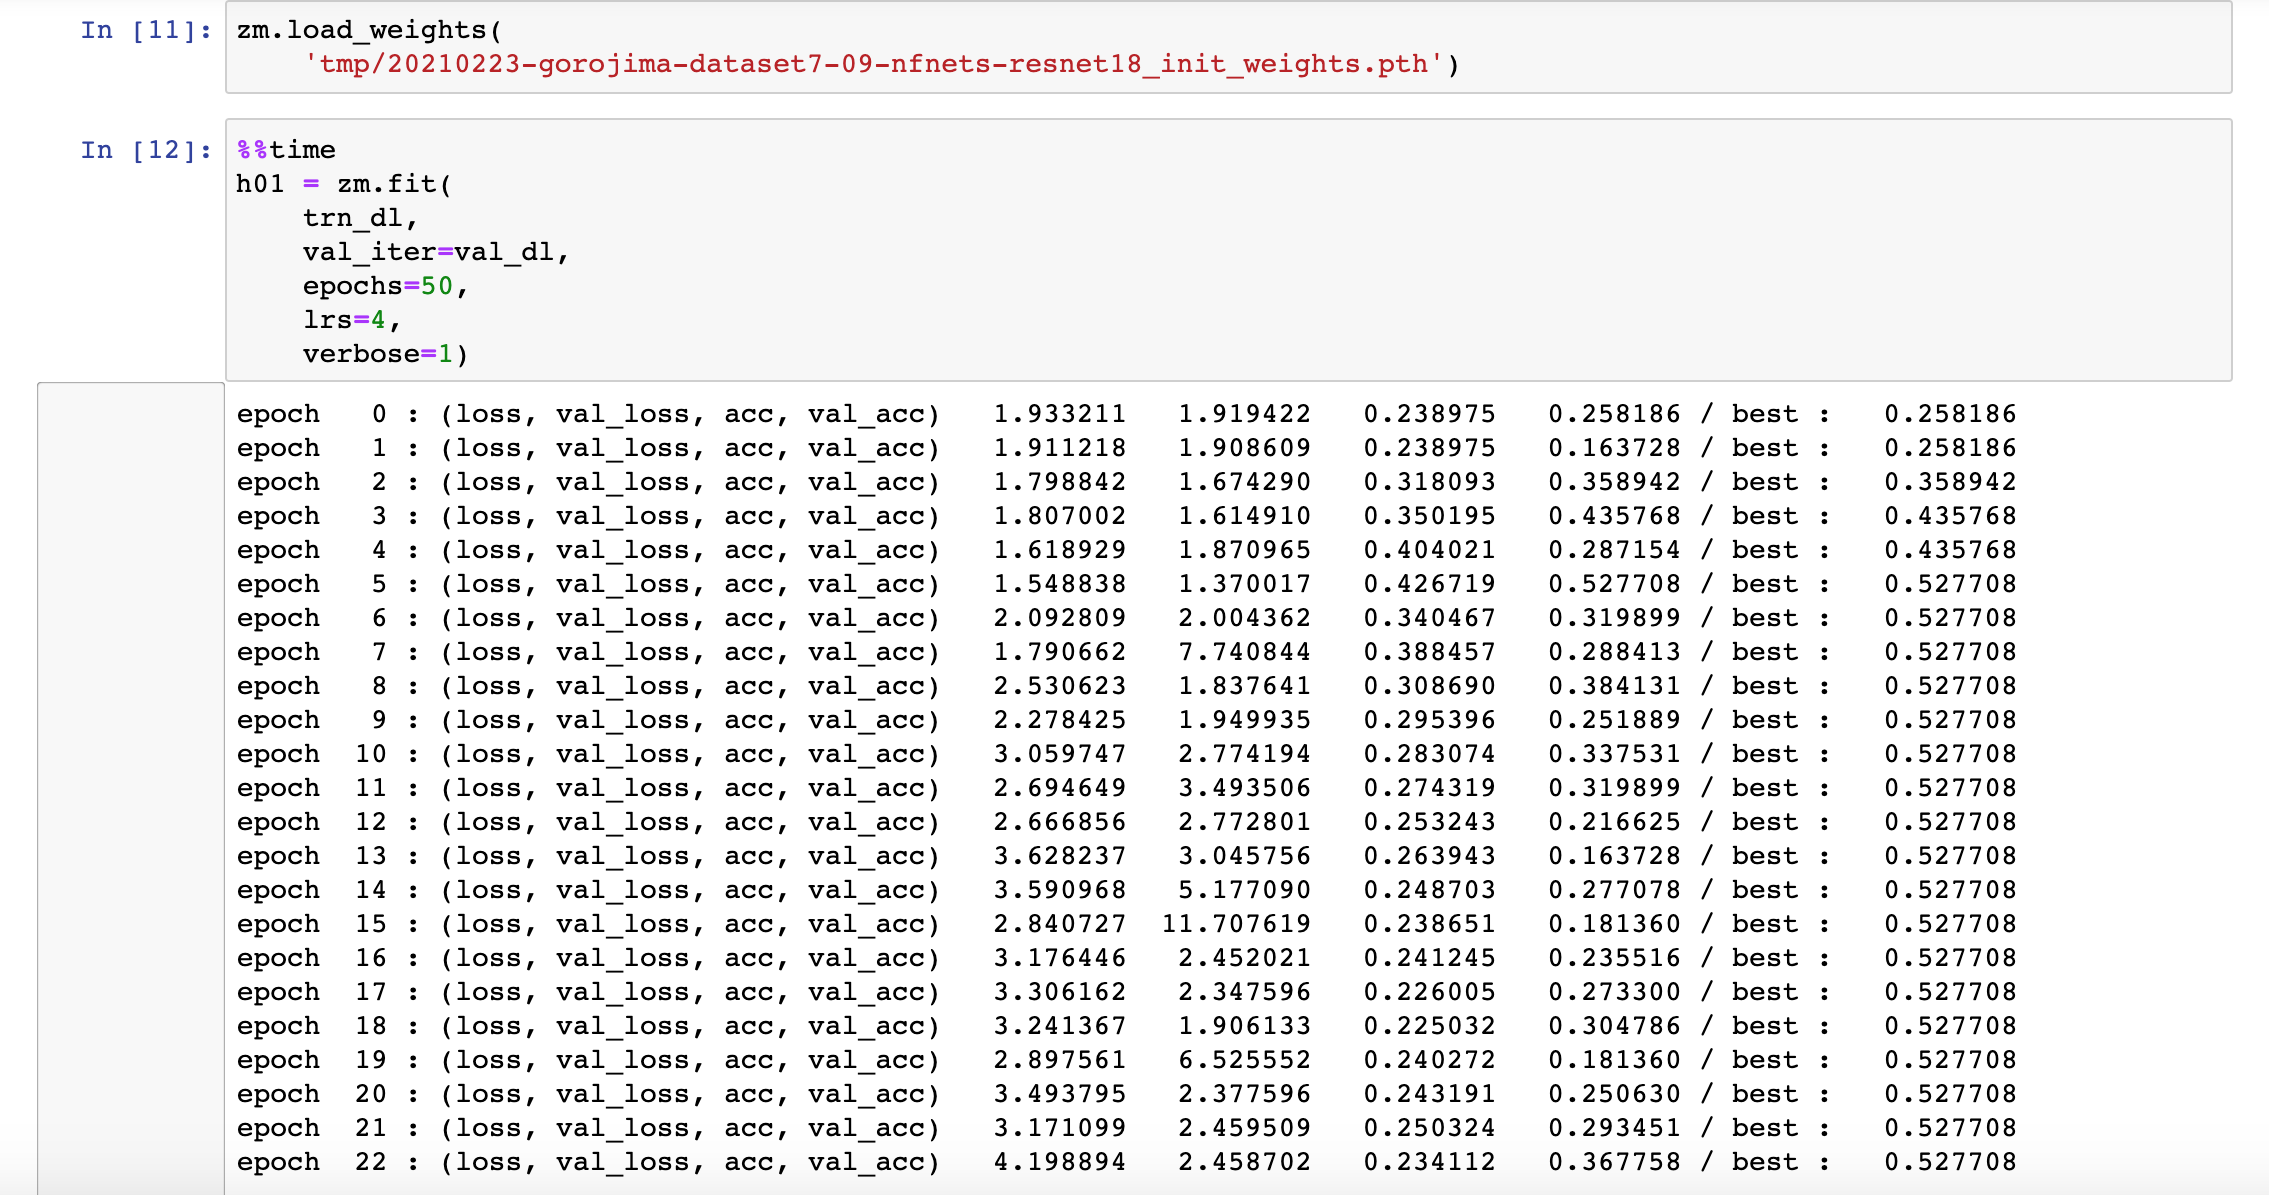The image size is (2269, 1195).
Task: Click epoch 18 val_loss 1.906133
Action: (x=1244, y=1026)
